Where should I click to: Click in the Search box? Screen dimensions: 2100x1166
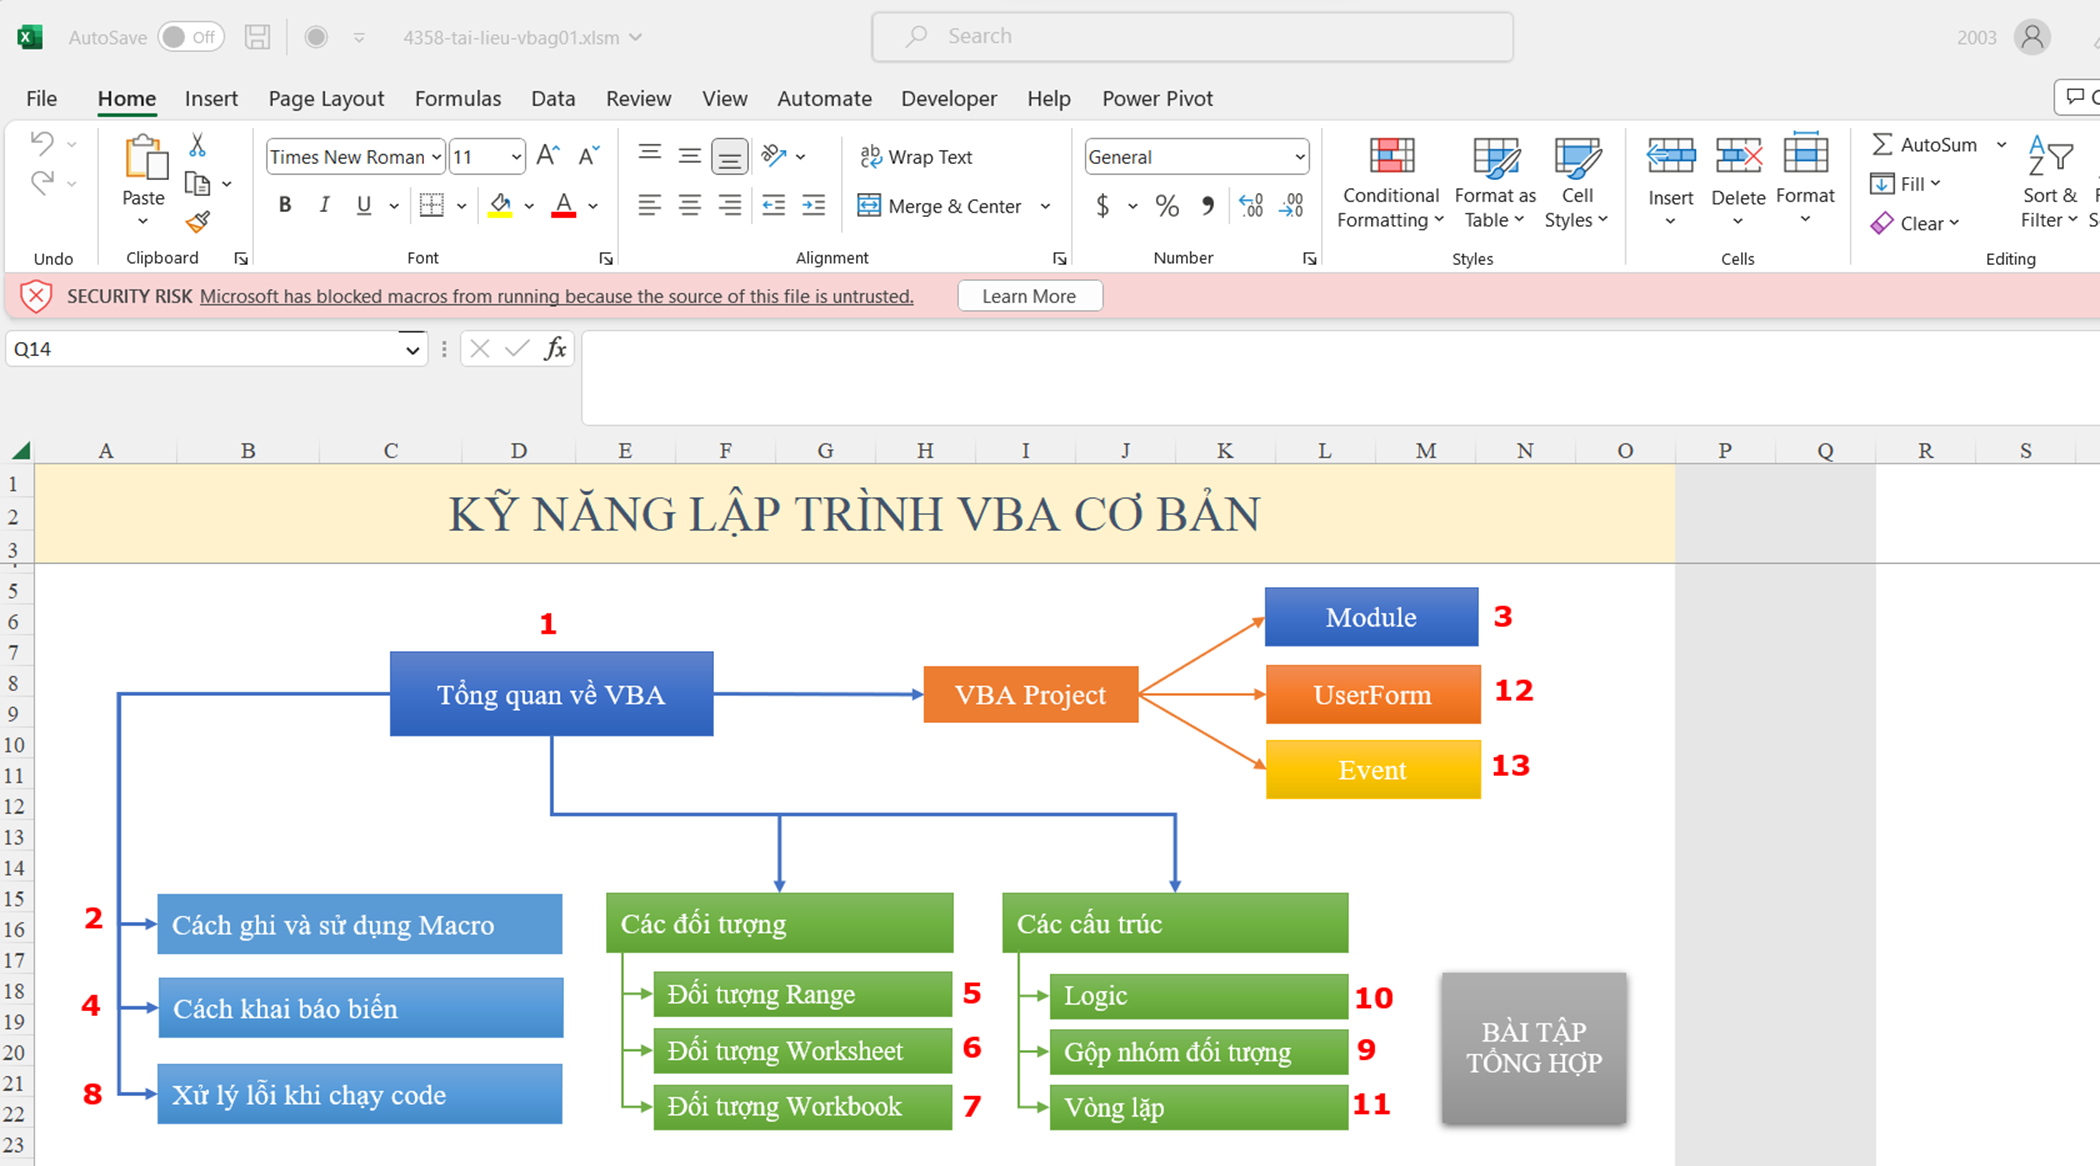point(1190,37)
